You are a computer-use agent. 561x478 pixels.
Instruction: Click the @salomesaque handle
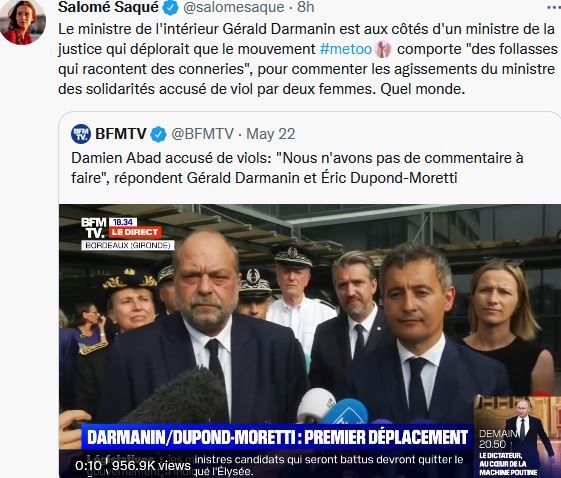[x=234, y=7]
